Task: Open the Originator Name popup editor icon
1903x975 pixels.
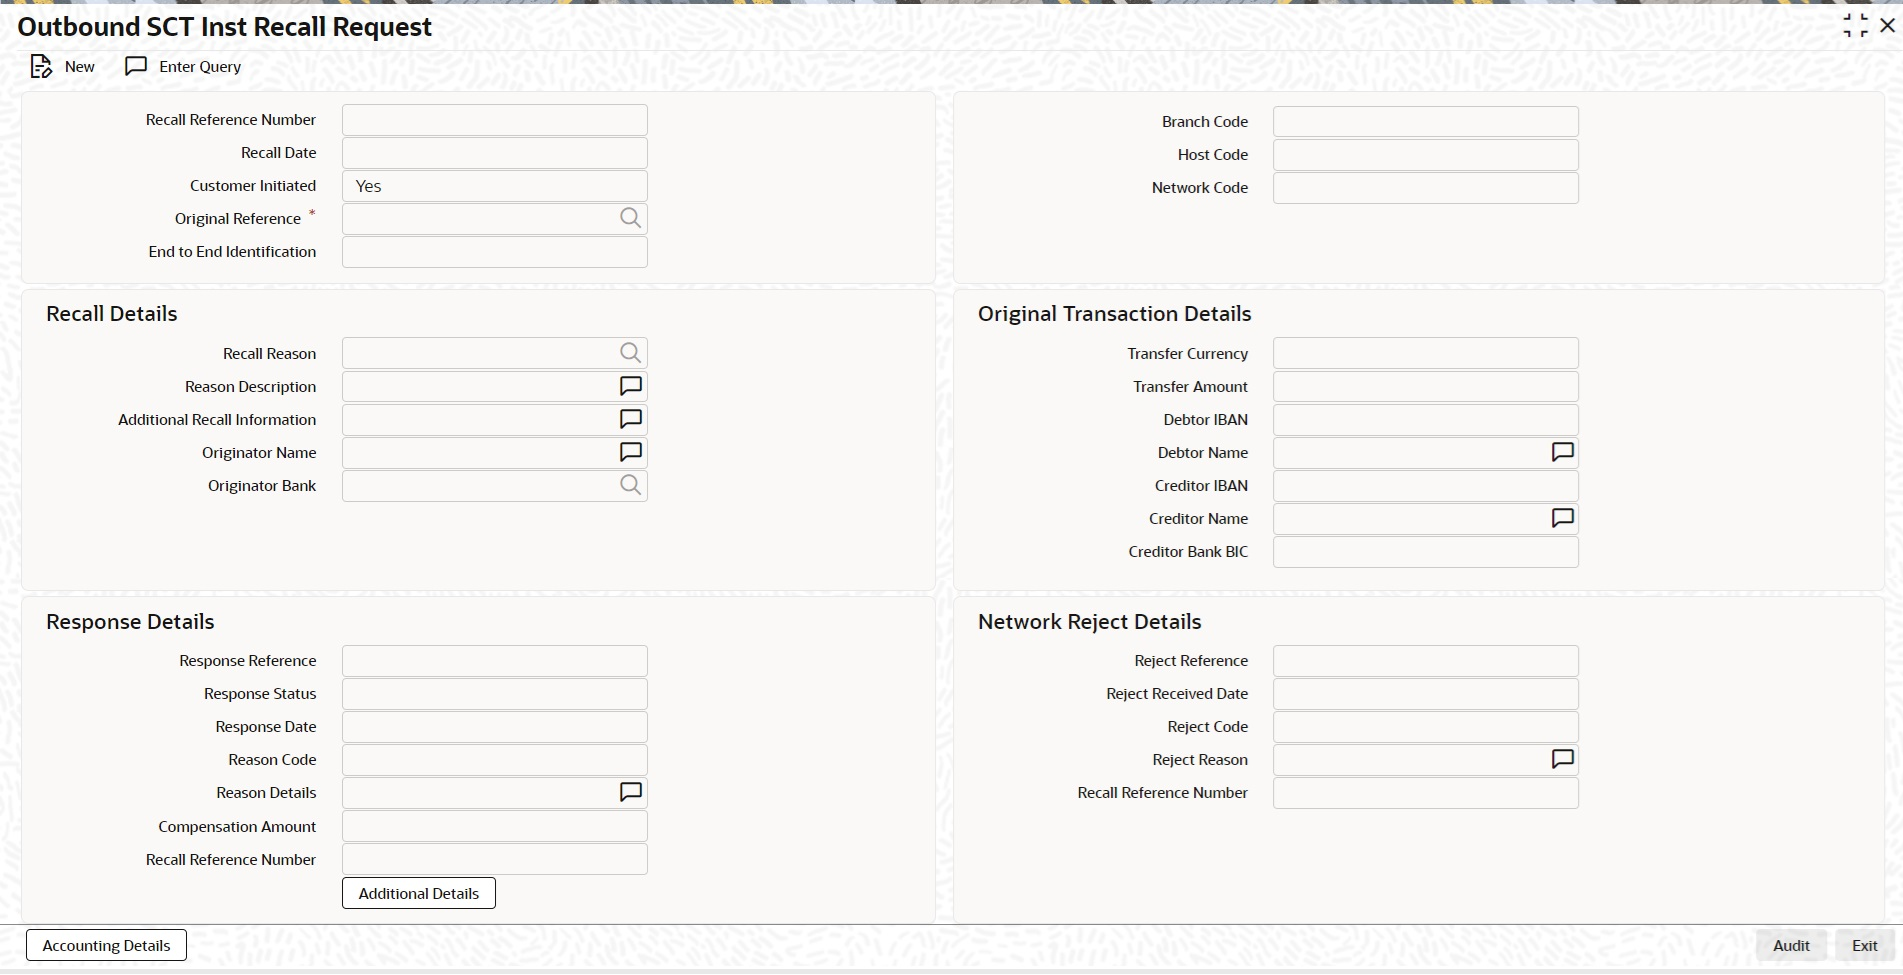Action: pyautogui.click(x=631, y=452)
